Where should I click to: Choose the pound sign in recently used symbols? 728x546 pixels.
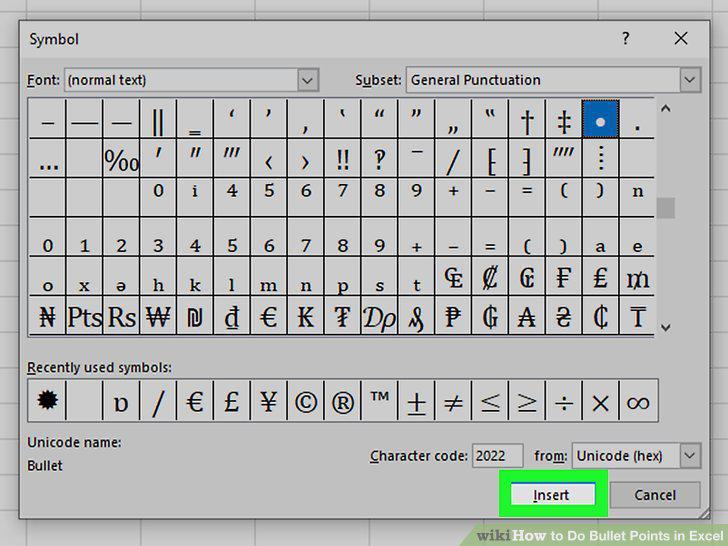(232, 401)
